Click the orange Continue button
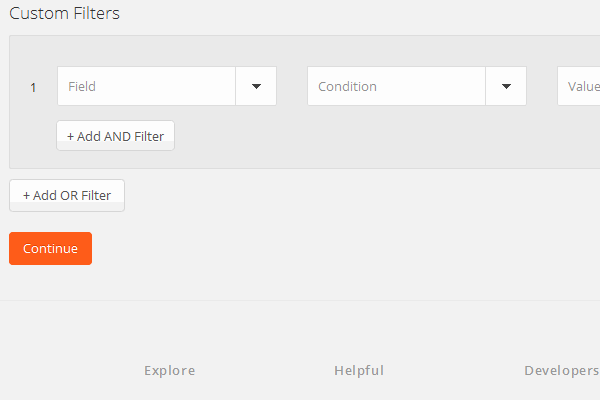 (50, 249)
